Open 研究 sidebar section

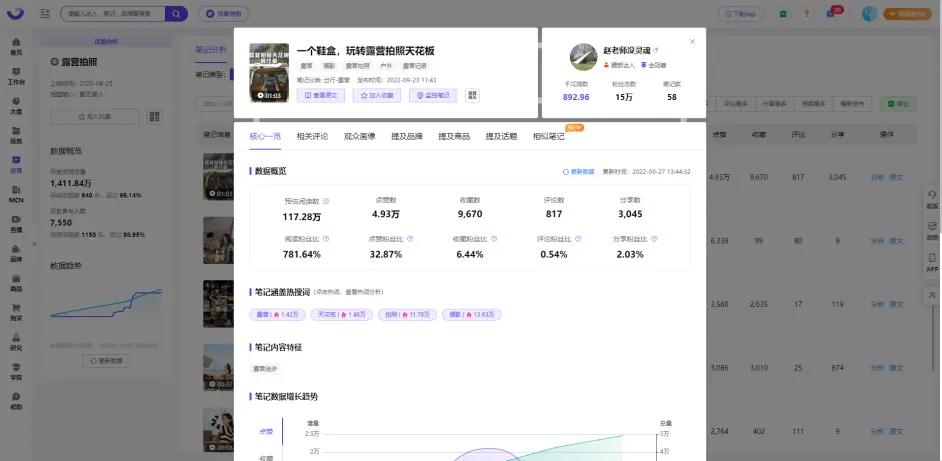(x=16, y=341)
